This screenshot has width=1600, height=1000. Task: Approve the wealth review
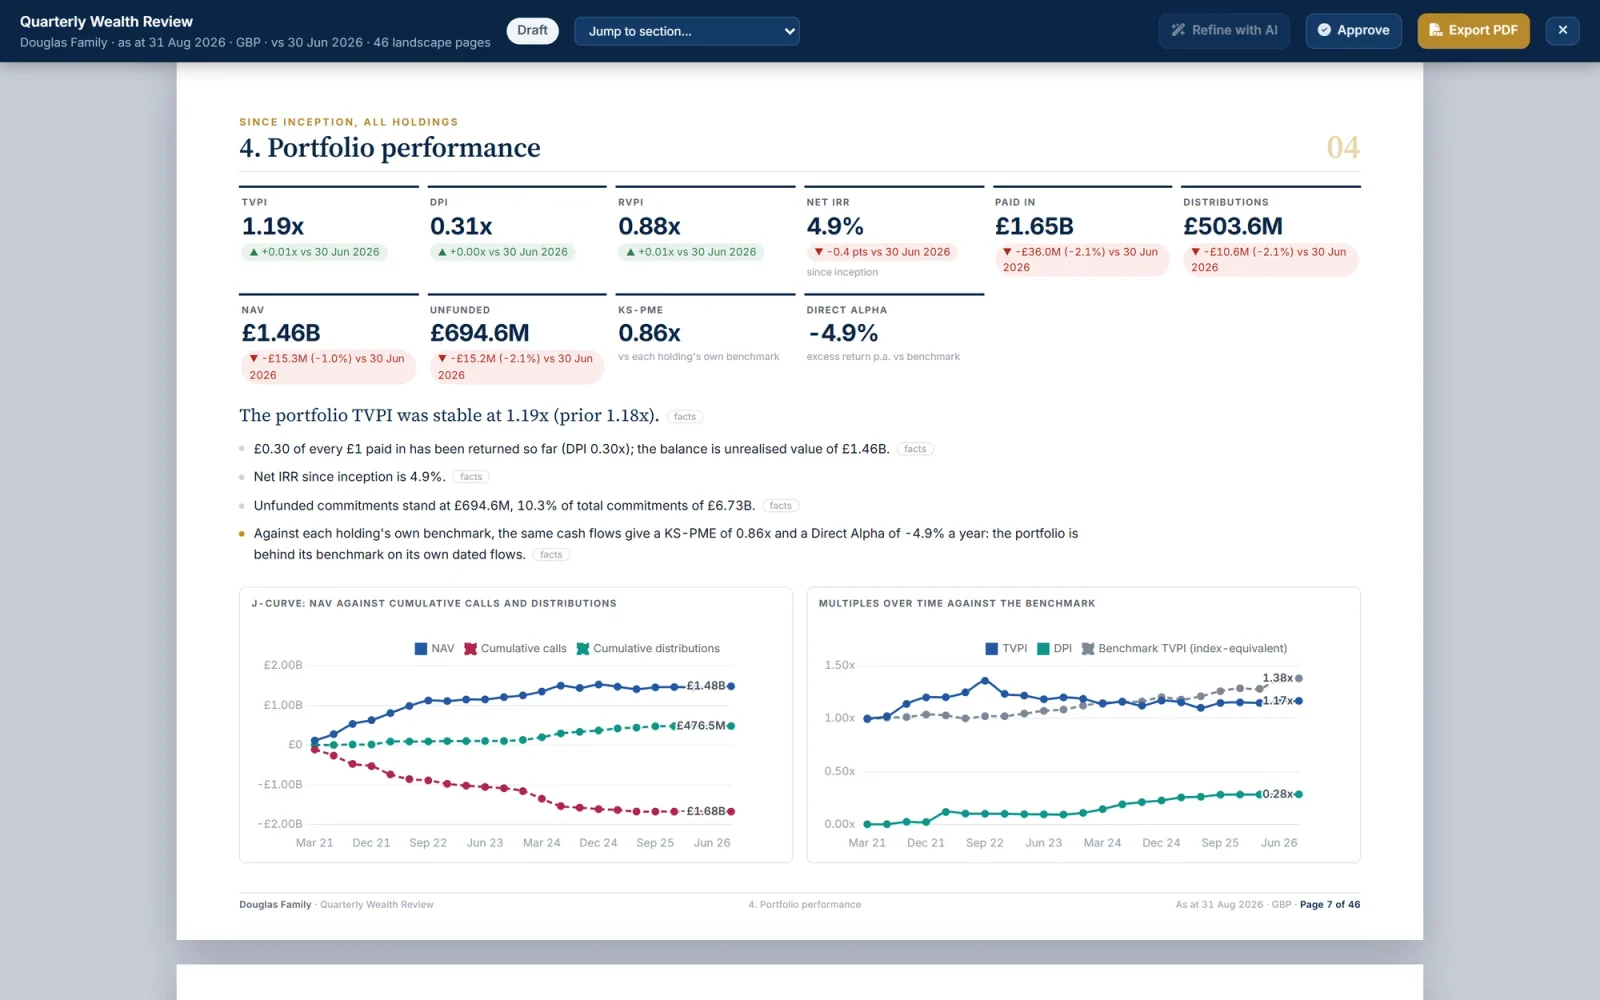(x=1353, y=30)
